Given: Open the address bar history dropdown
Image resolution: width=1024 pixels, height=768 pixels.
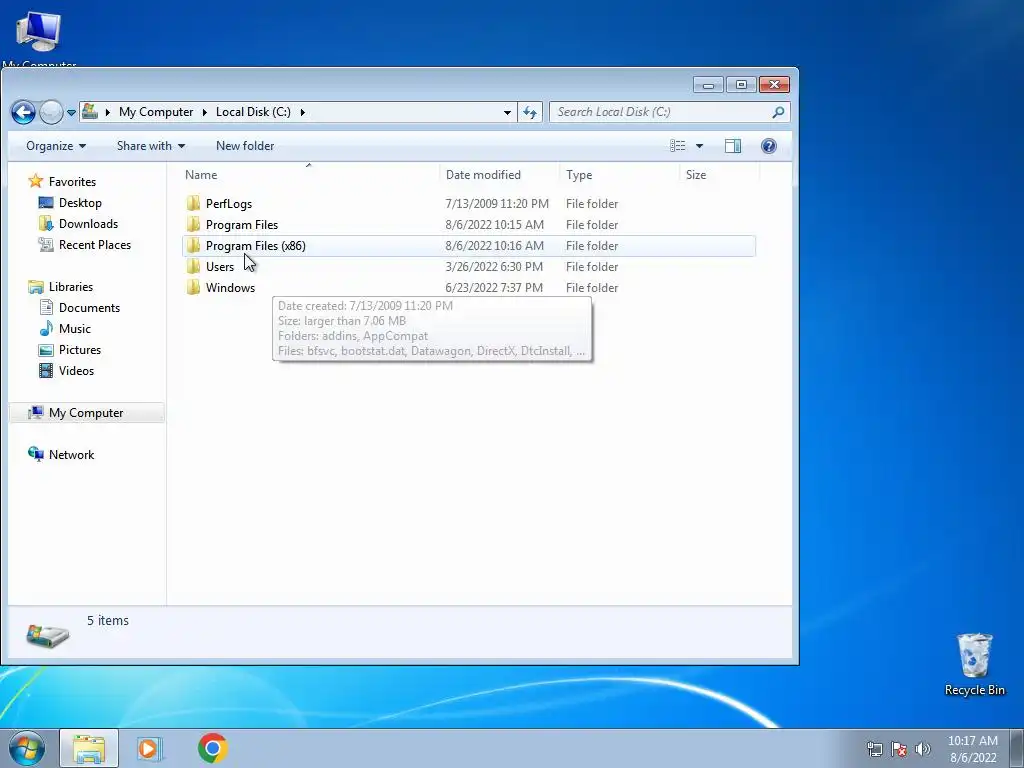Looking at the screenshot, I should click(x=507, y=112).
